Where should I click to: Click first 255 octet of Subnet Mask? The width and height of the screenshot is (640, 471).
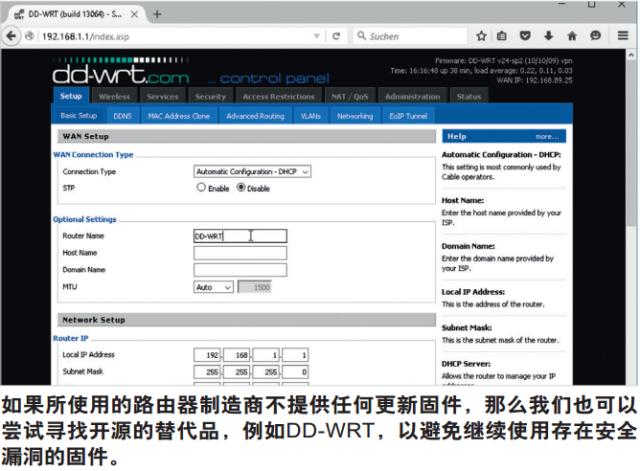coord(207,372)
